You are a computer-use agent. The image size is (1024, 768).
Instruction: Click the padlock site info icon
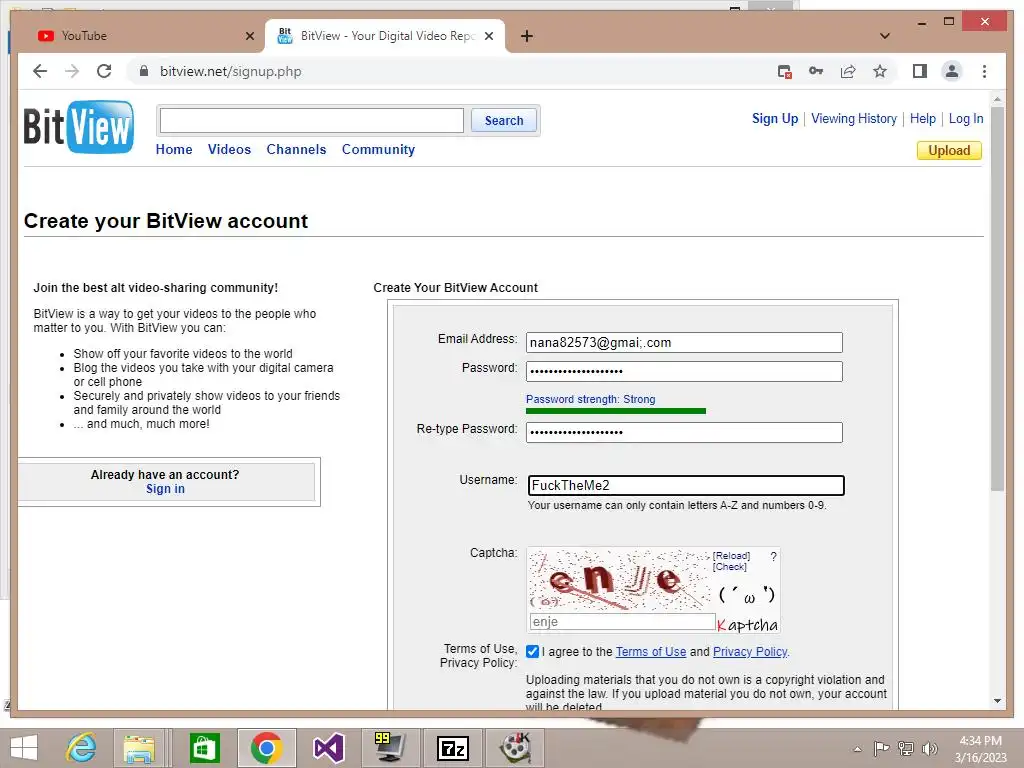click(144, 71)
